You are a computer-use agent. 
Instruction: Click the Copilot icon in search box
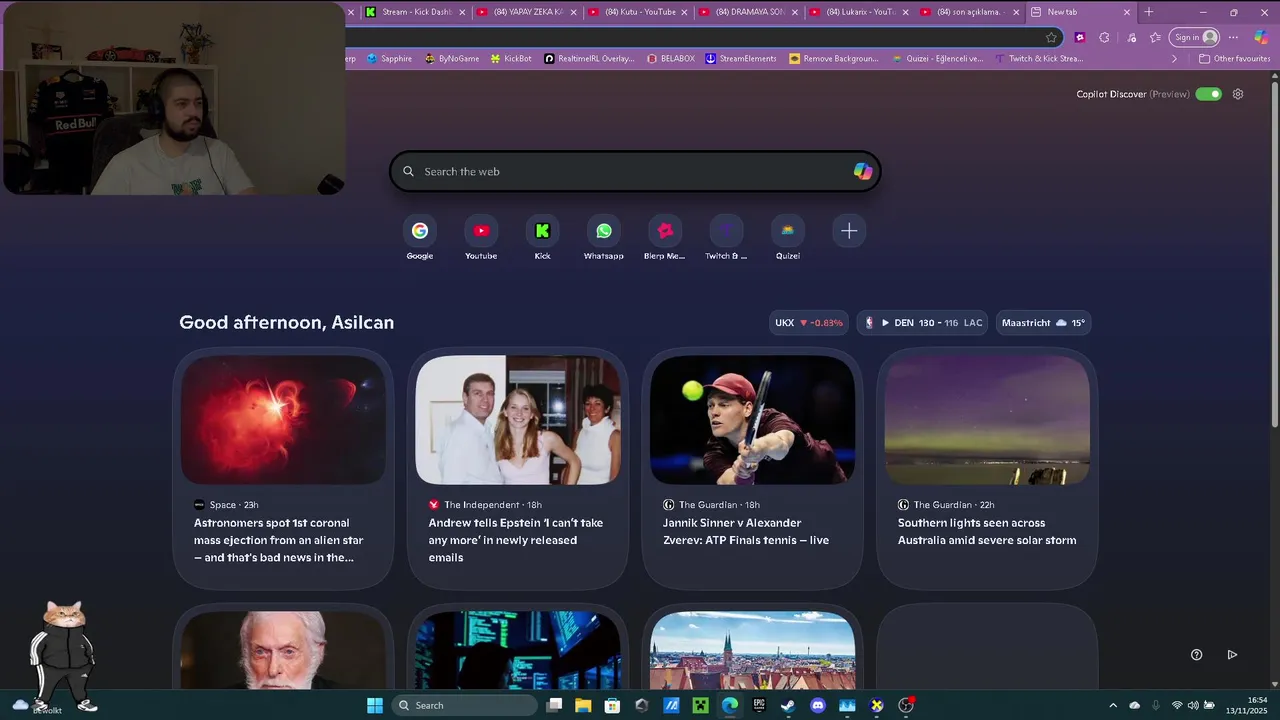(863, 171)
